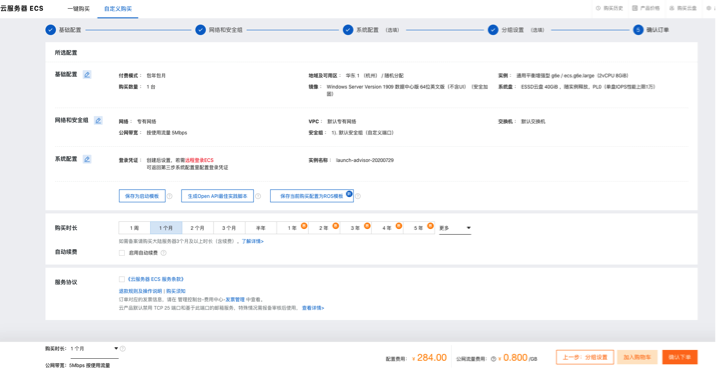Click the 确认订单 step number circle

click(638, 30)
